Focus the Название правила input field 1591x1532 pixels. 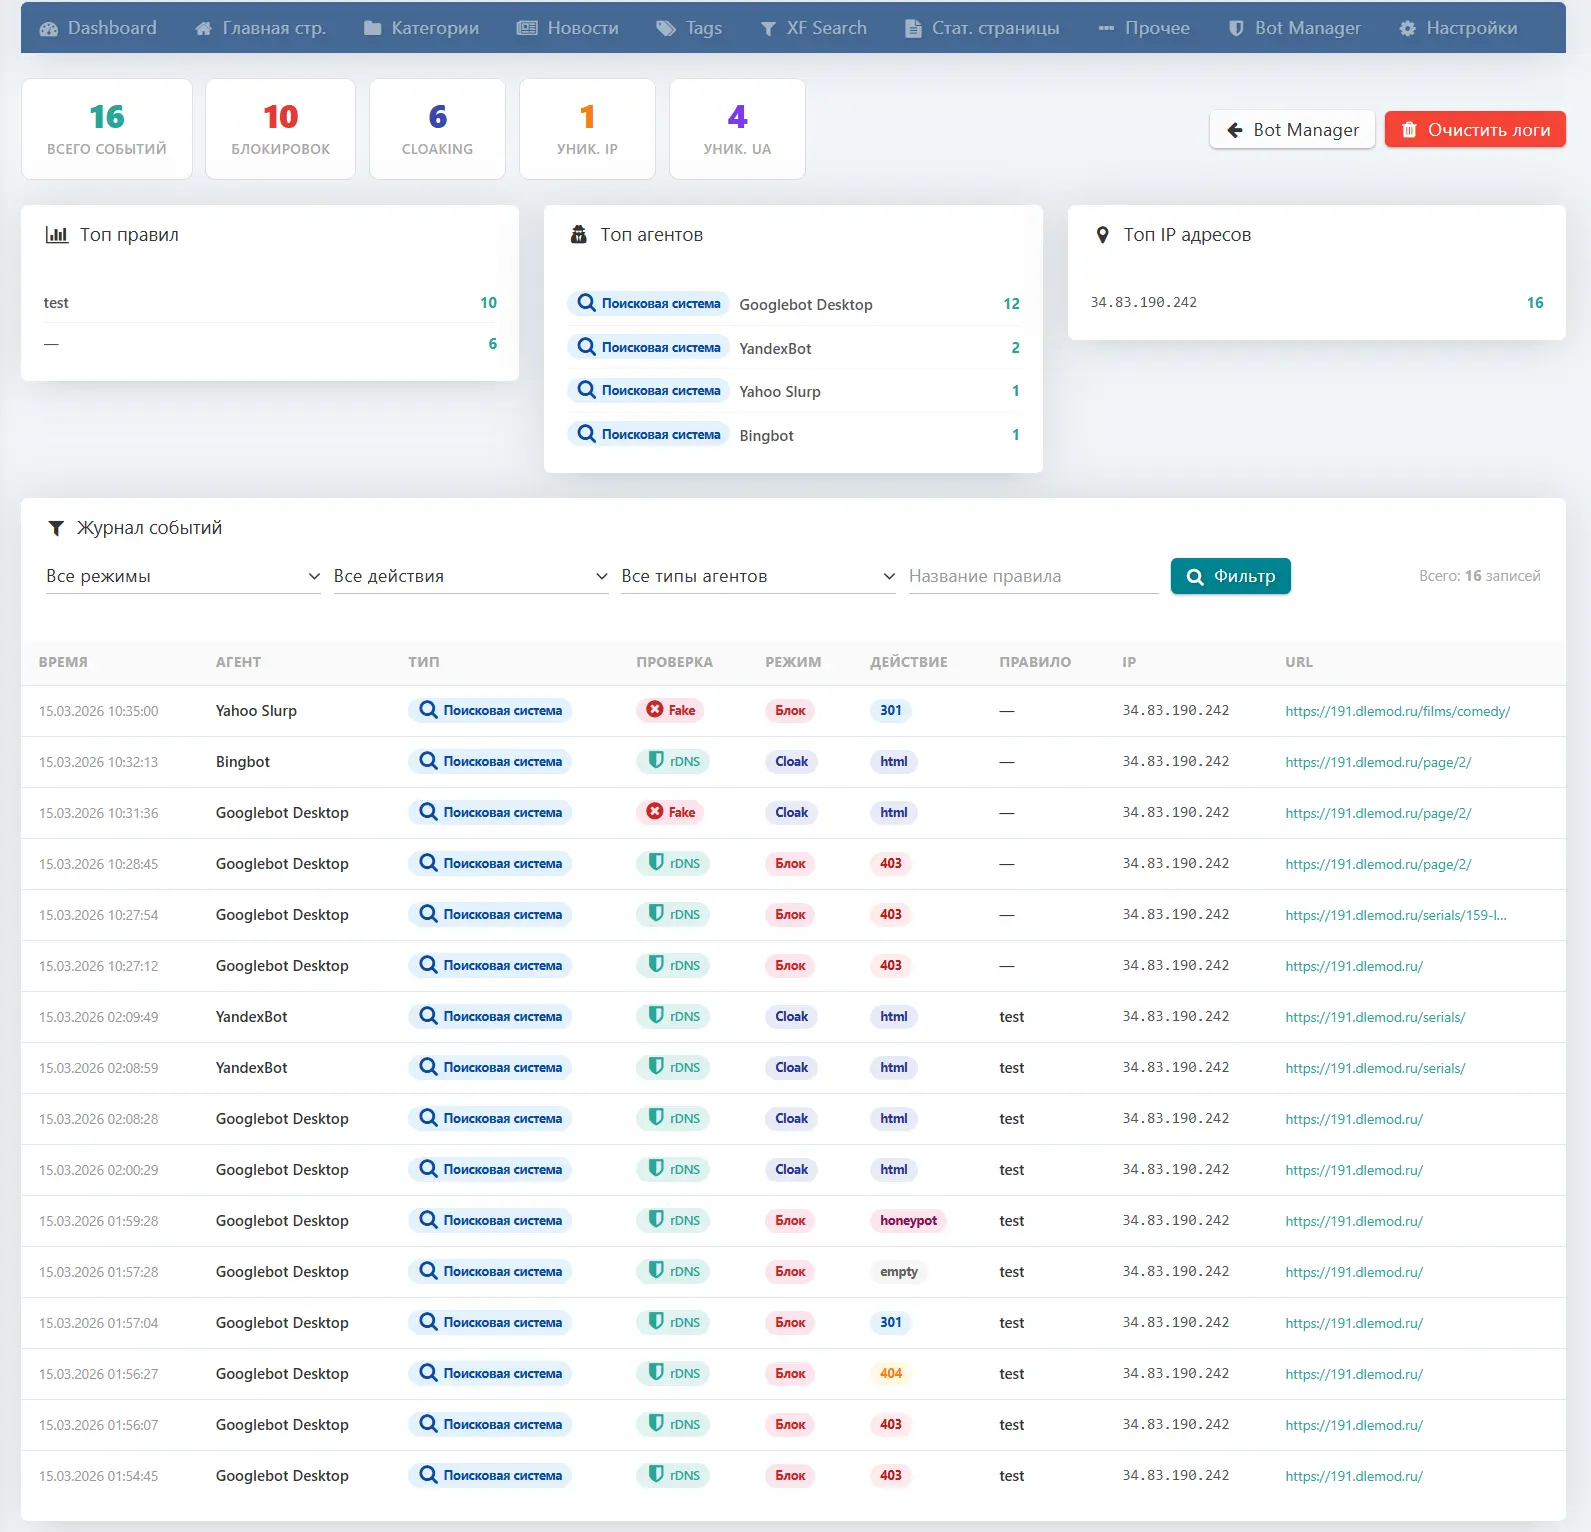[x=1032, y=576]
